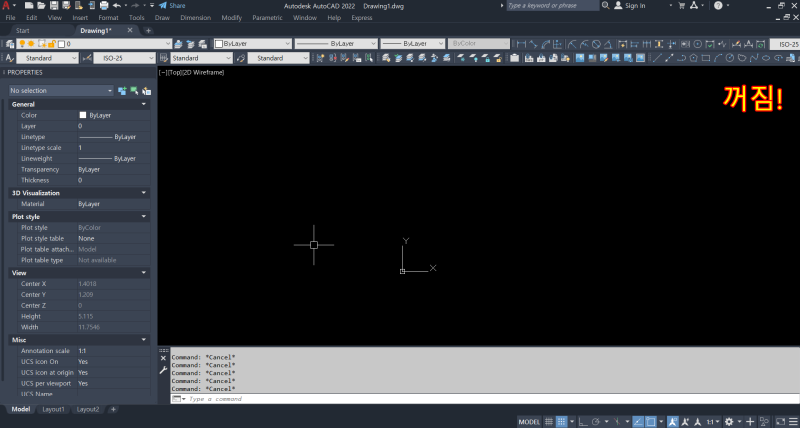The width and height of the screenshot is (800, 428).
Task: Click the Select Objects icon in Properties
Action: point(134,91)
